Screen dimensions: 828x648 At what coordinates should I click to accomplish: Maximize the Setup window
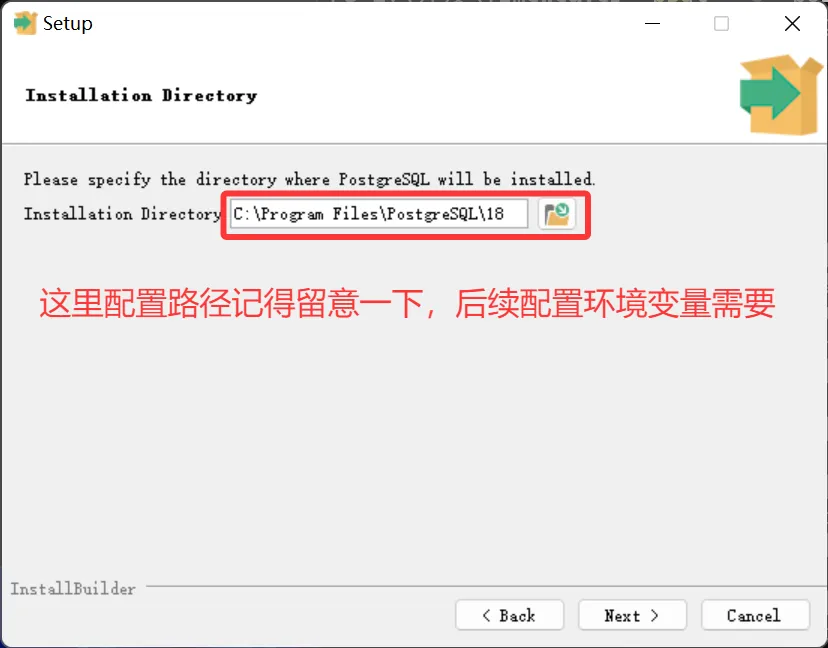[721, 24]
